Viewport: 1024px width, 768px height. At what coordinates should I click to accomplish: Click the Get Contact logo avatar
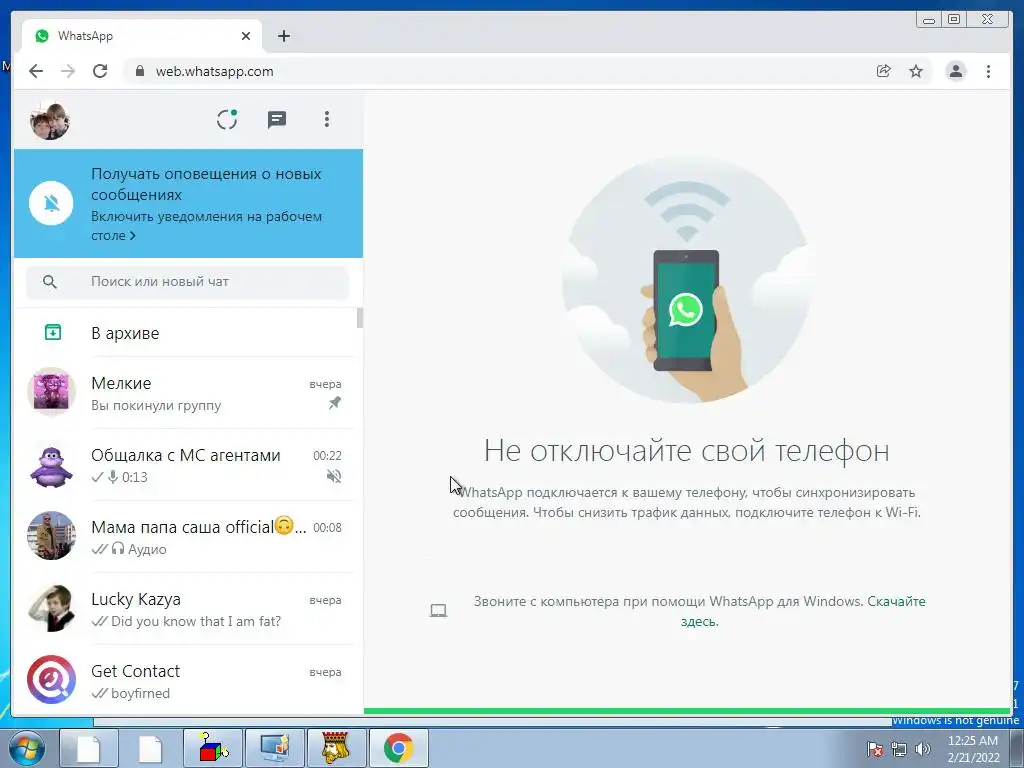click(52, 680)
